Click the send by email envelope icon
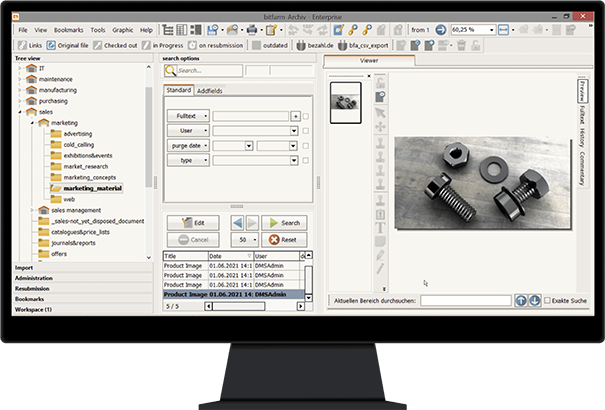The width and height of the screenshot is (605, 410). point(232,30)
